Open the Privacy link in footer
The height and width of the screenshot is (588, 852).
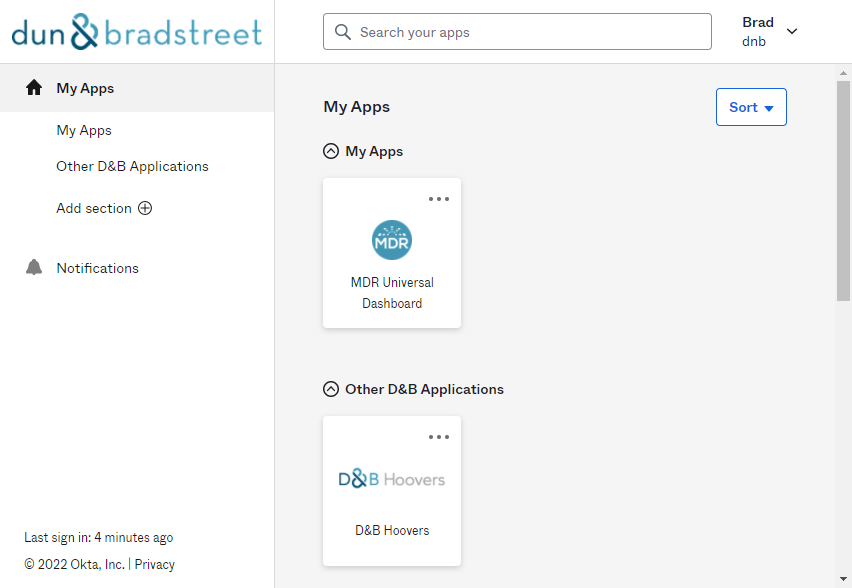tap(155, 565)
